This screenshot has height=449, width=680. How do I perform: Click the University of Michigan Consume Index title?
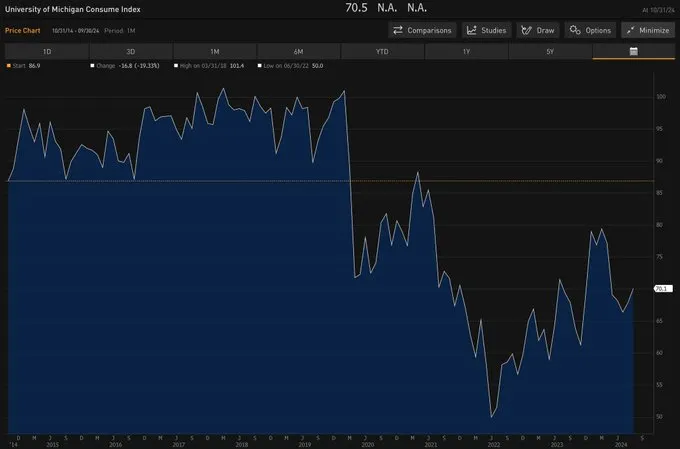[73, 9]
